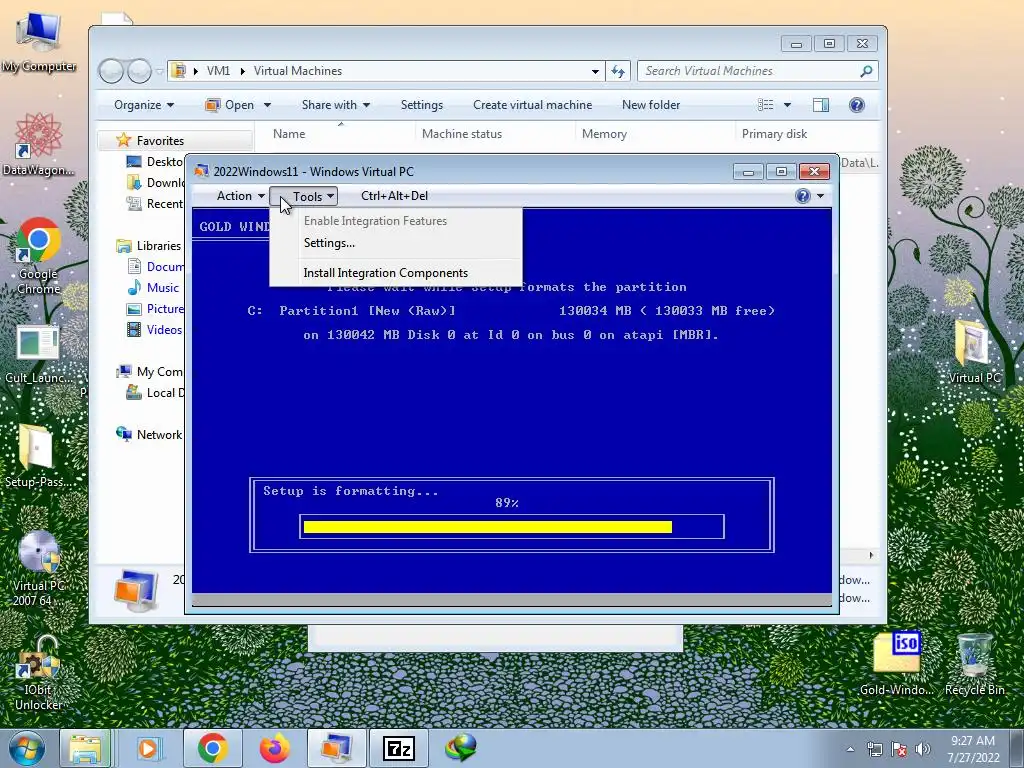Click the refresh button beside address bar

point(618,71)
